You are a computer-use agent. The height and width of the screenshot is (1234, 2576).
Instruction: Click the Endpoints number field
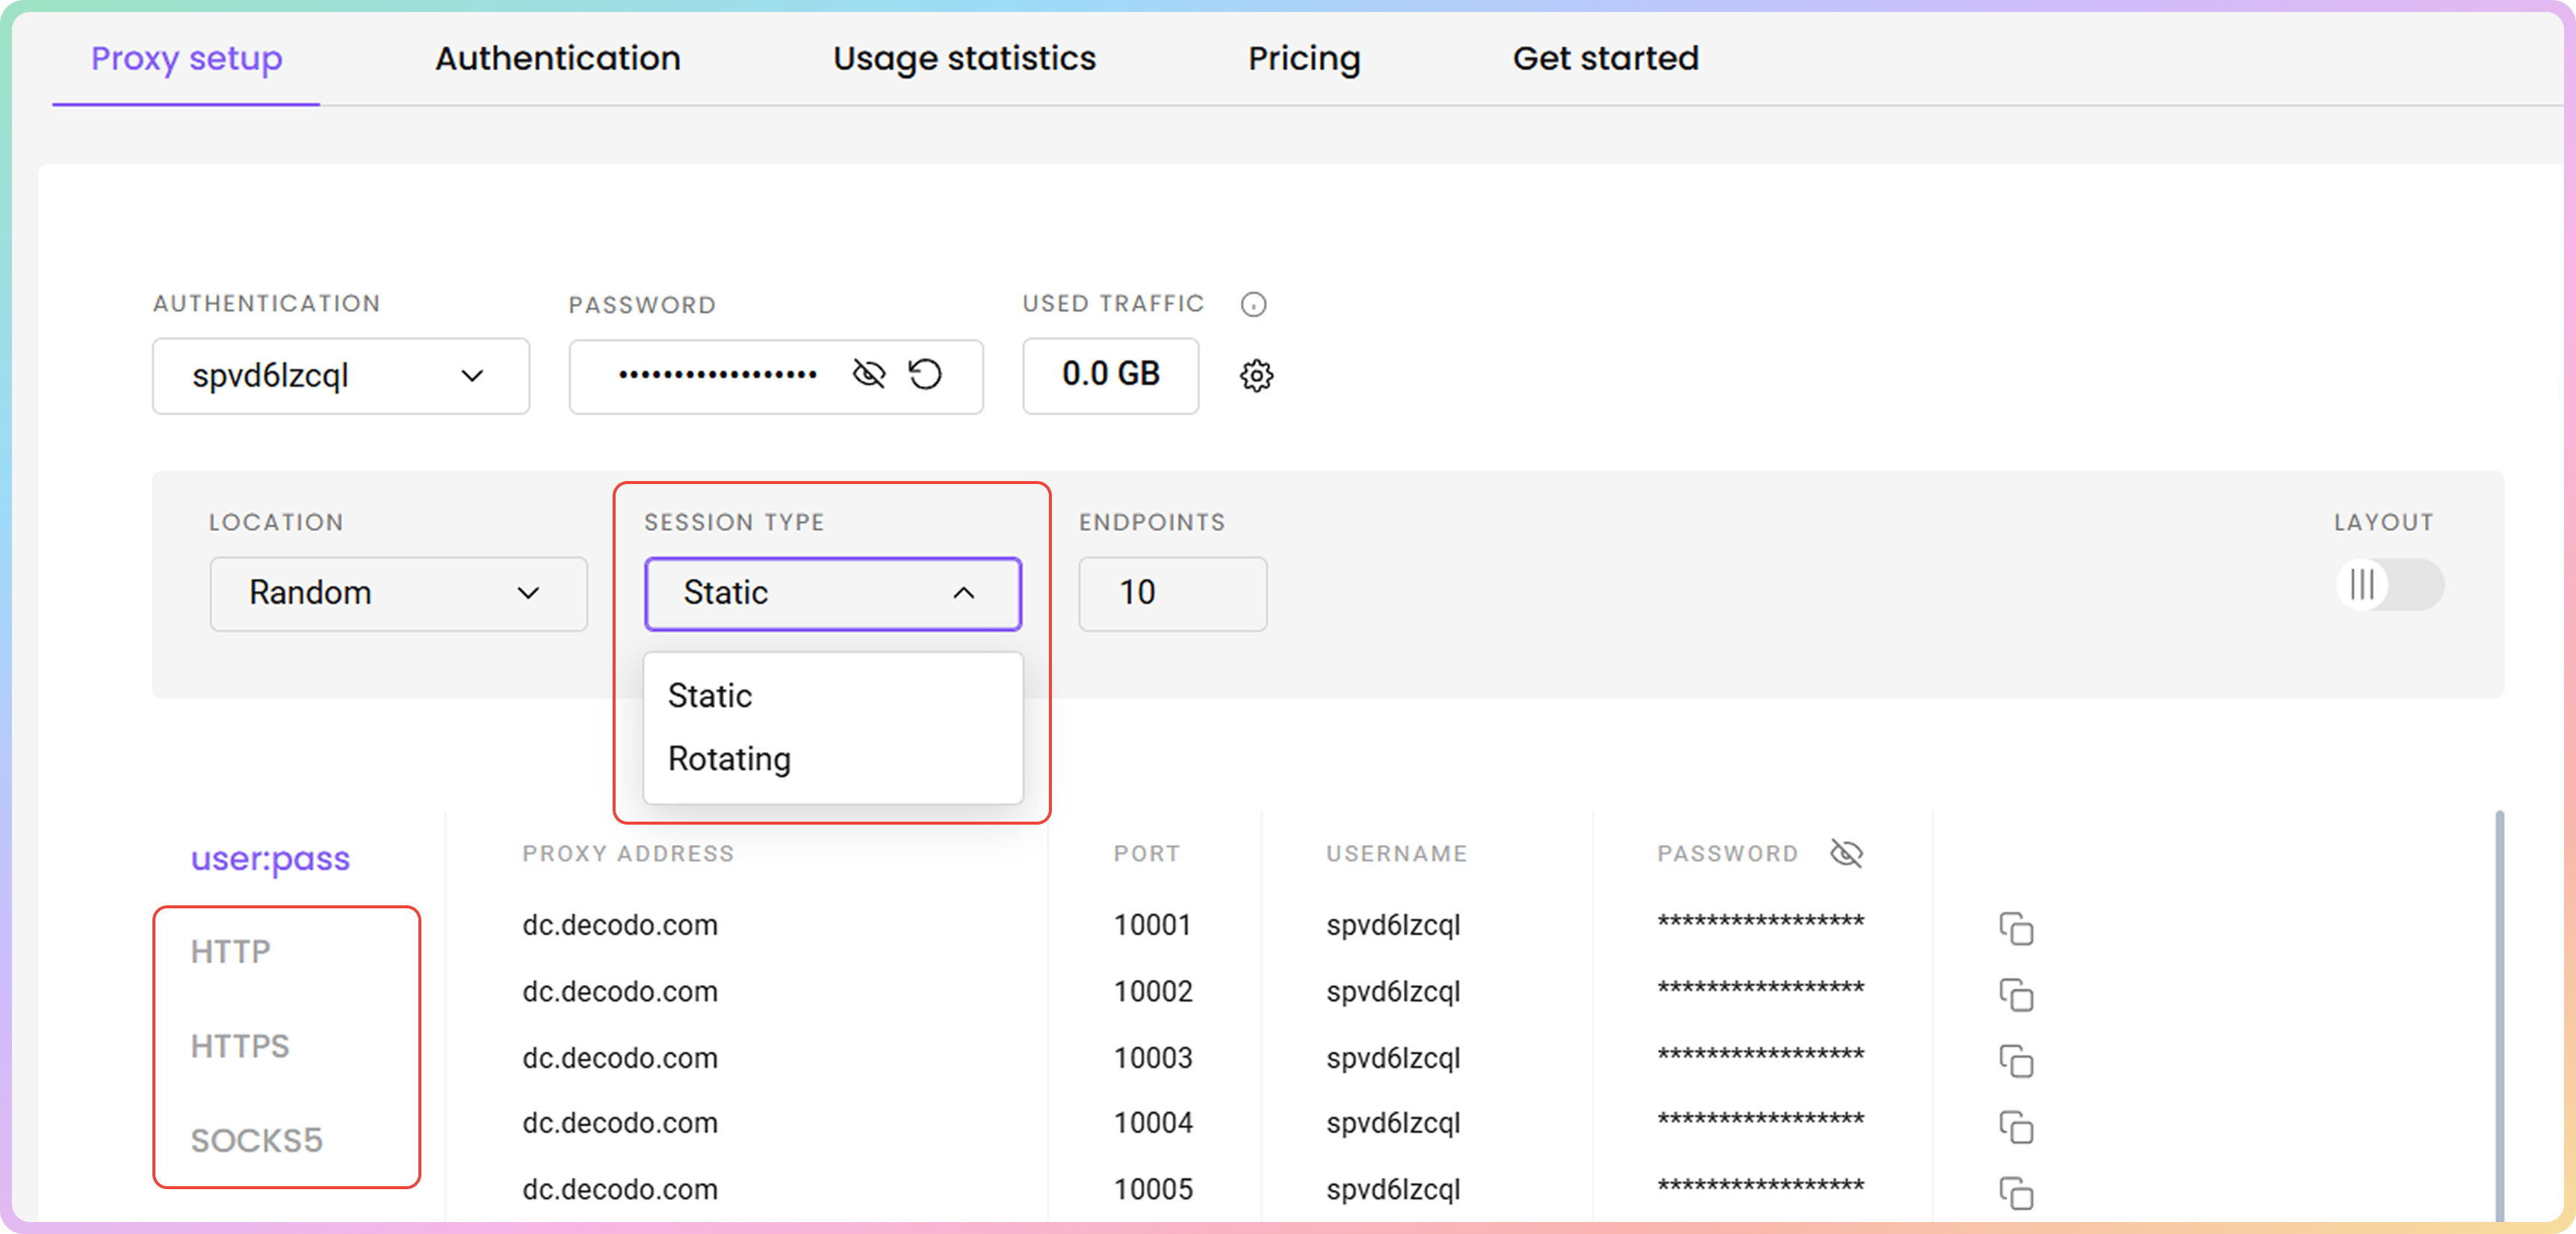pos(1172,593)
